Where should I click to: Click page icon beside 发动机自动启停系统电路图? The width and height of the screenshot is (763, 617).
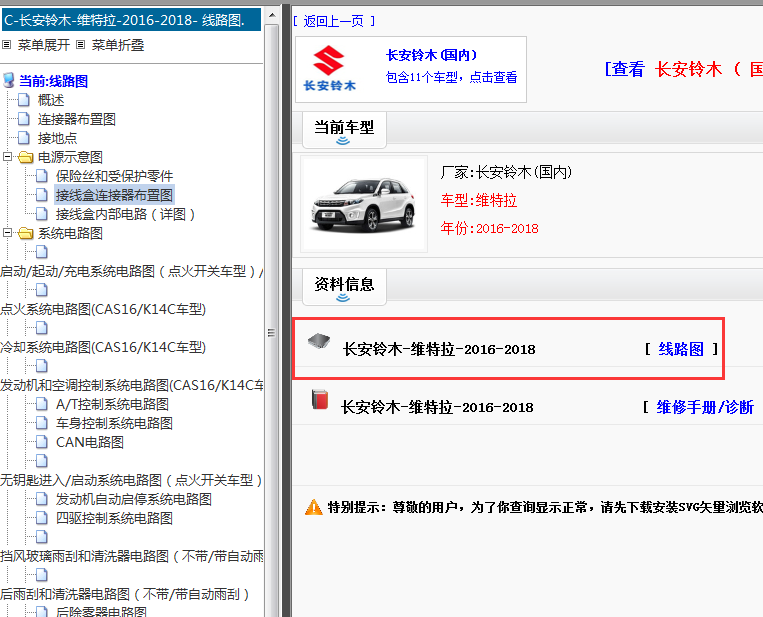42,499
